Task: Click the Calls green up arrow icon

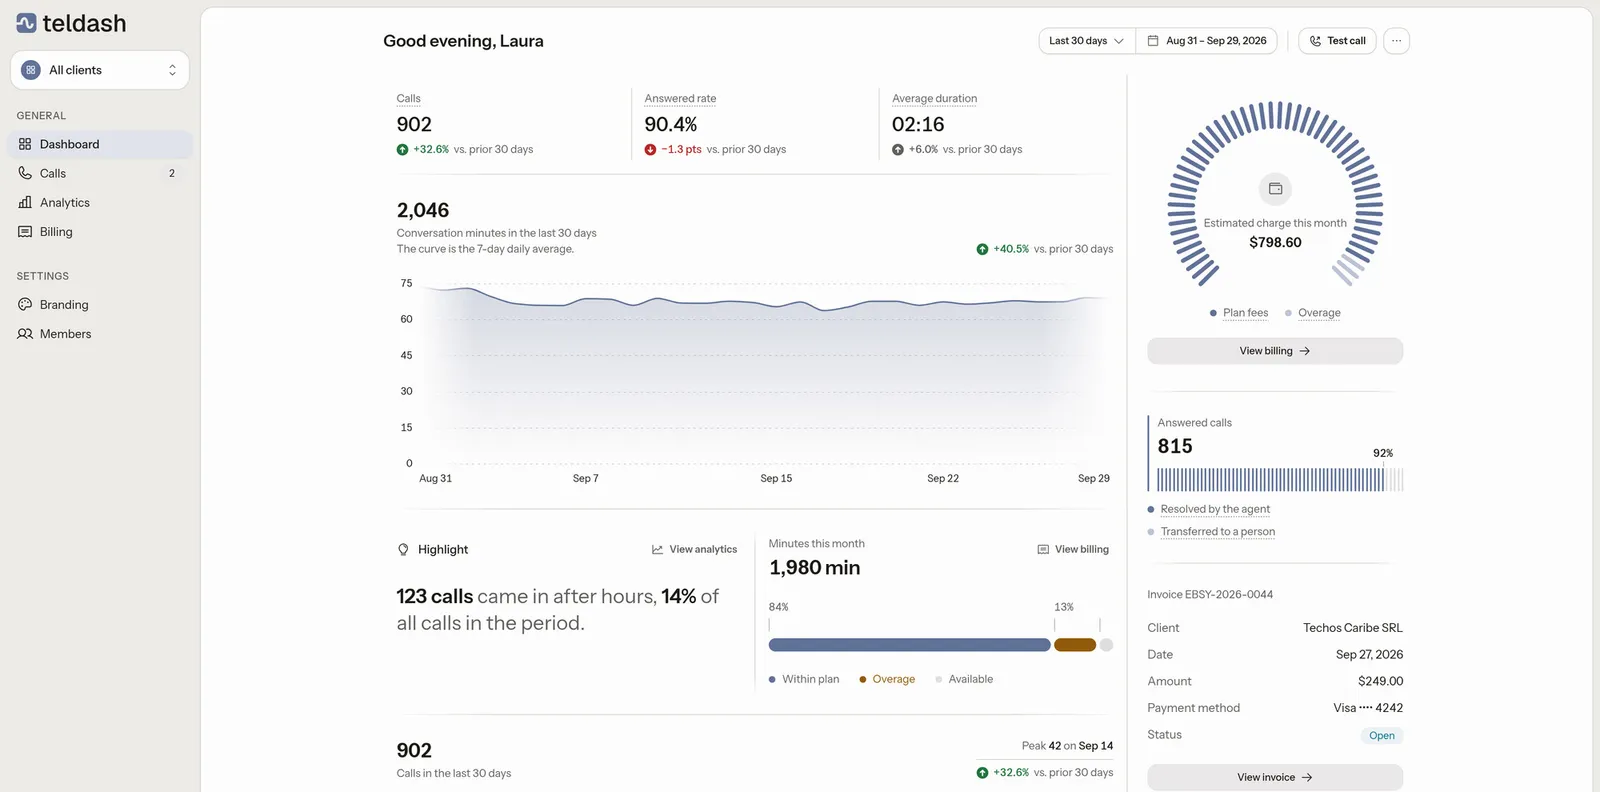Action: point(402,149)
